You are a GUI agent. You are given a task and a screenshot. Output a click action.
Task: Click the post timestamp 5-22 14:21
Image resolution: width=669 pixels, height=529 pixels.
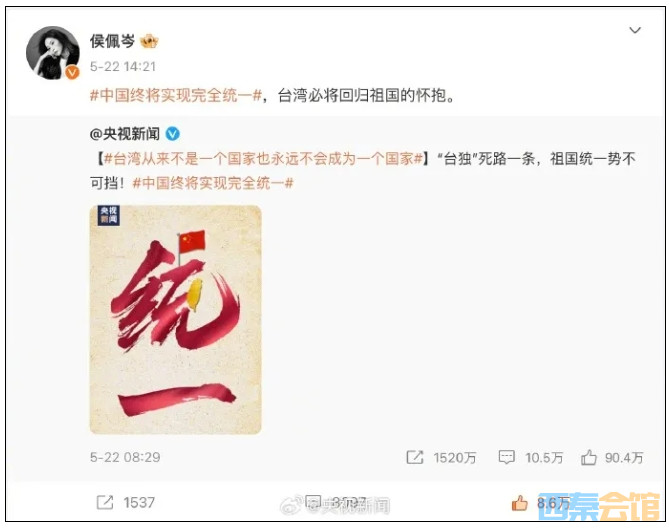(x=123, y=67)
